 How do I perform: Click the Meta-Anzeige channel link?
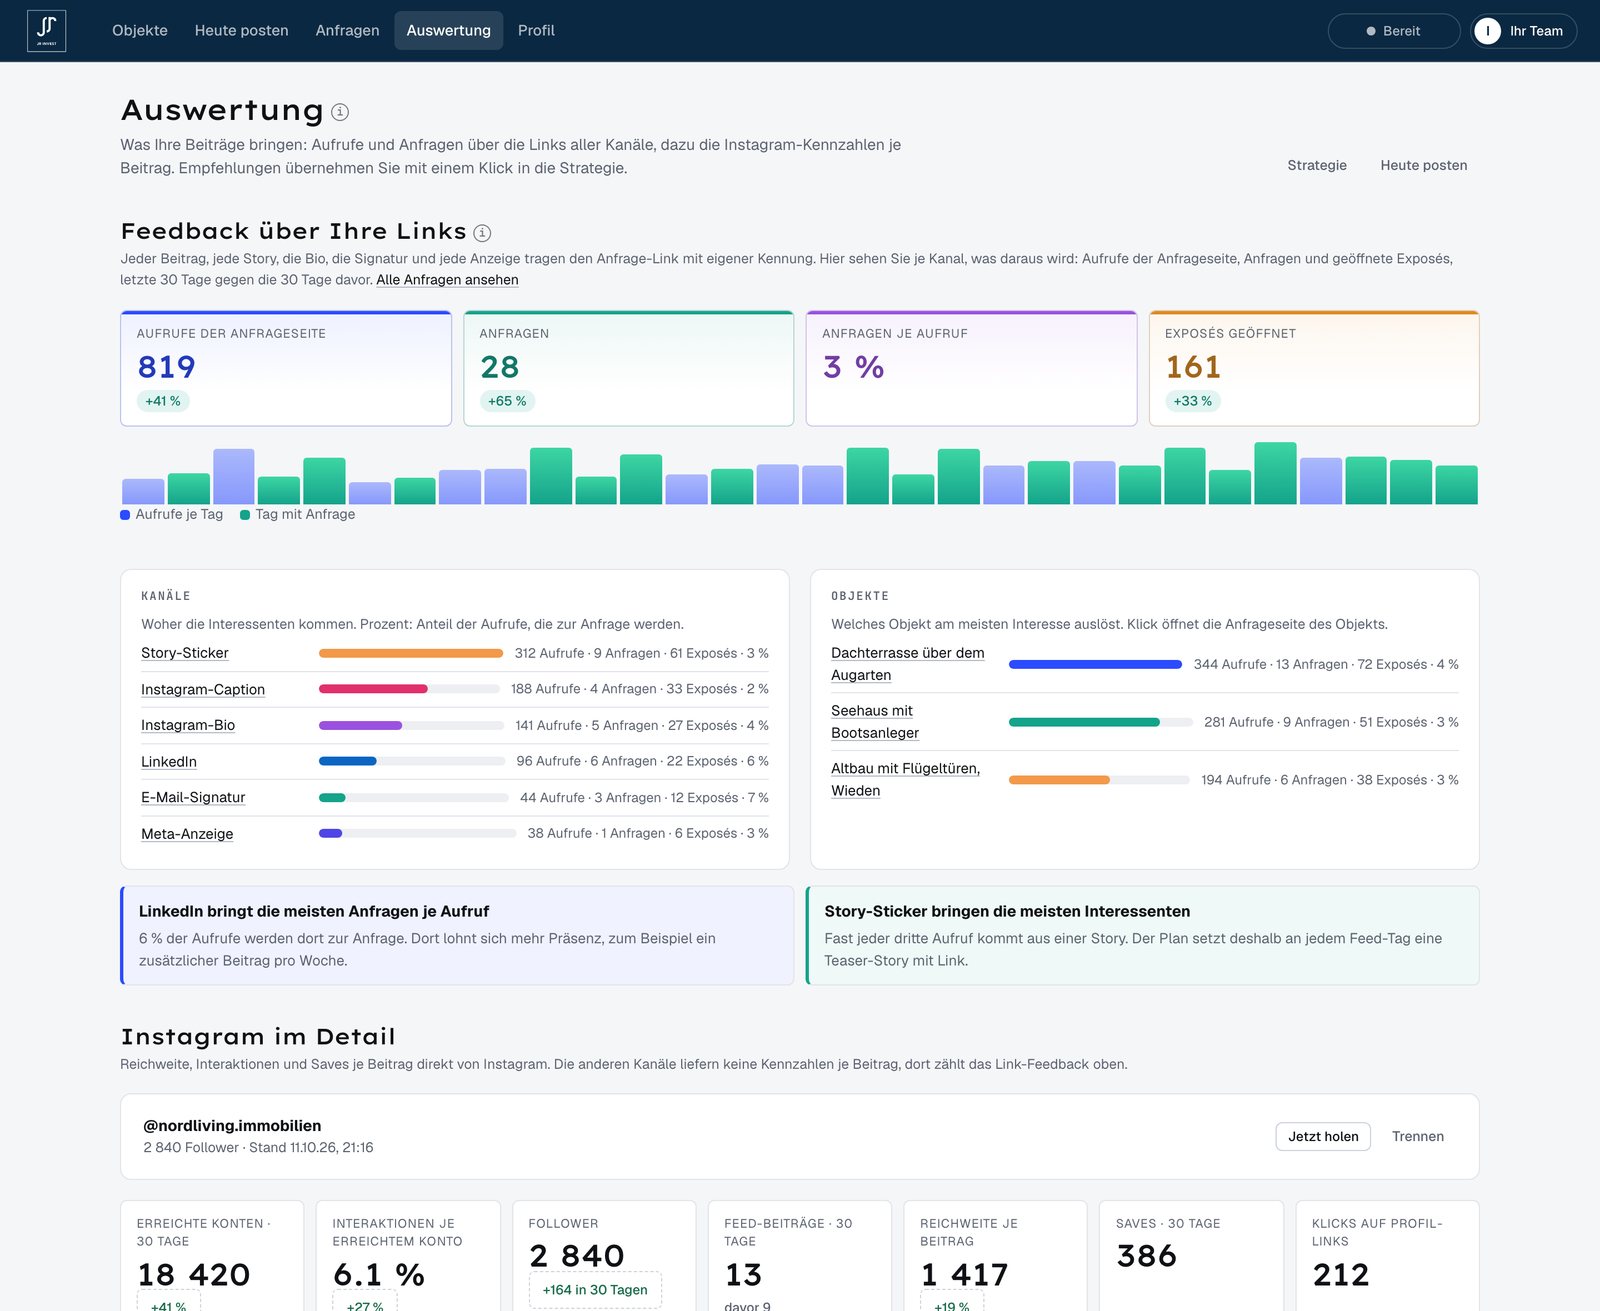click(x=187, y=834)
